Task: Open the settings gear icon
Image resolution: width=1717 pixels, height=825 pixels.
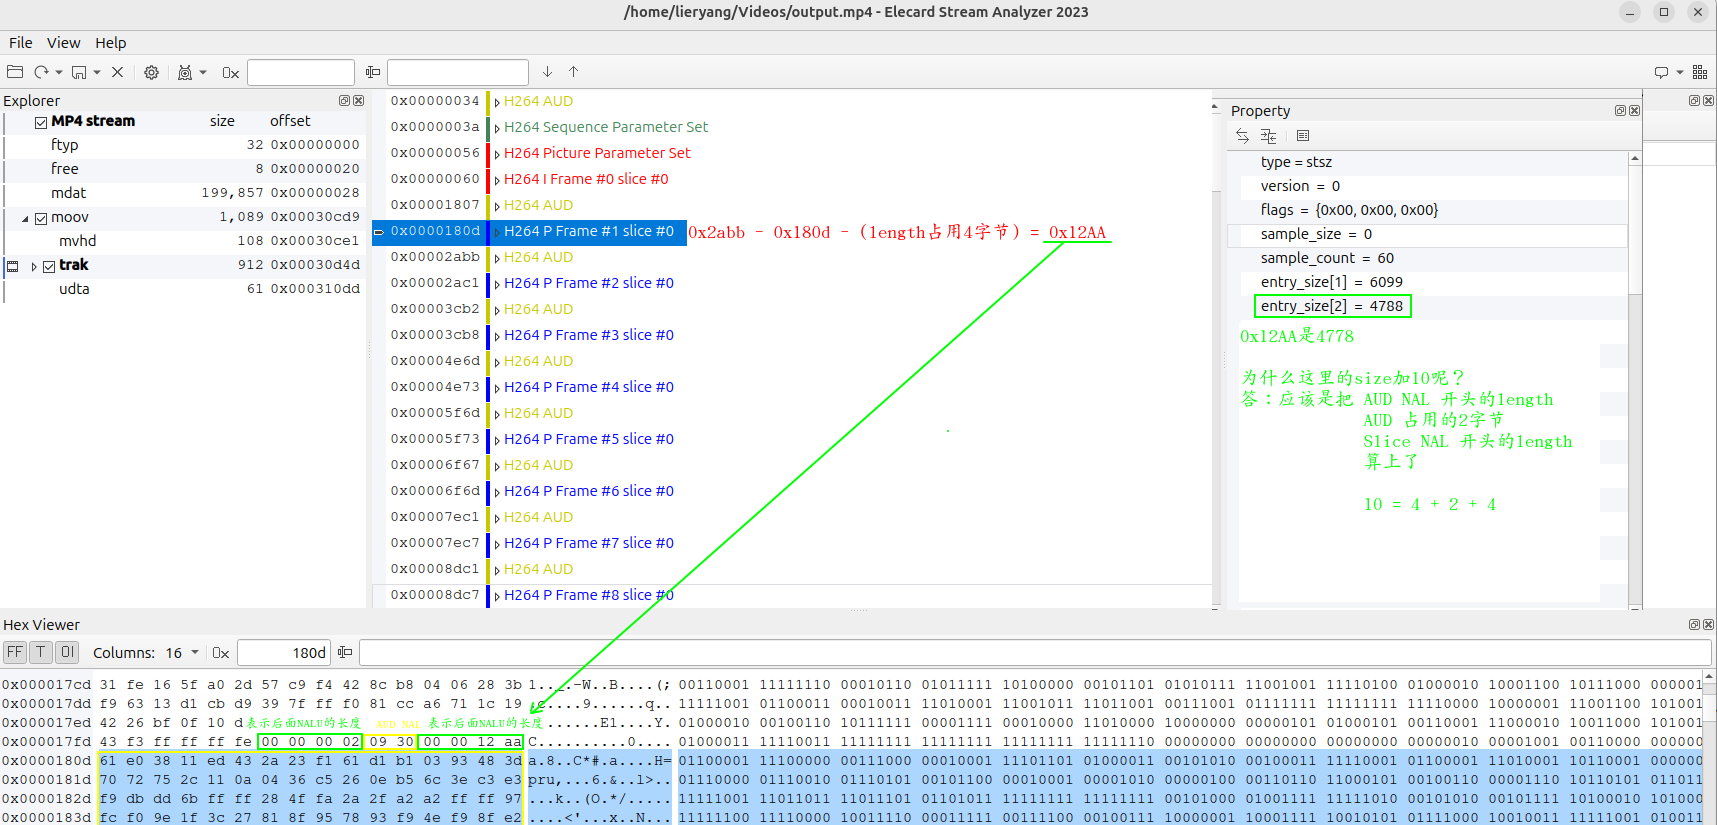Action: point(151,72)
